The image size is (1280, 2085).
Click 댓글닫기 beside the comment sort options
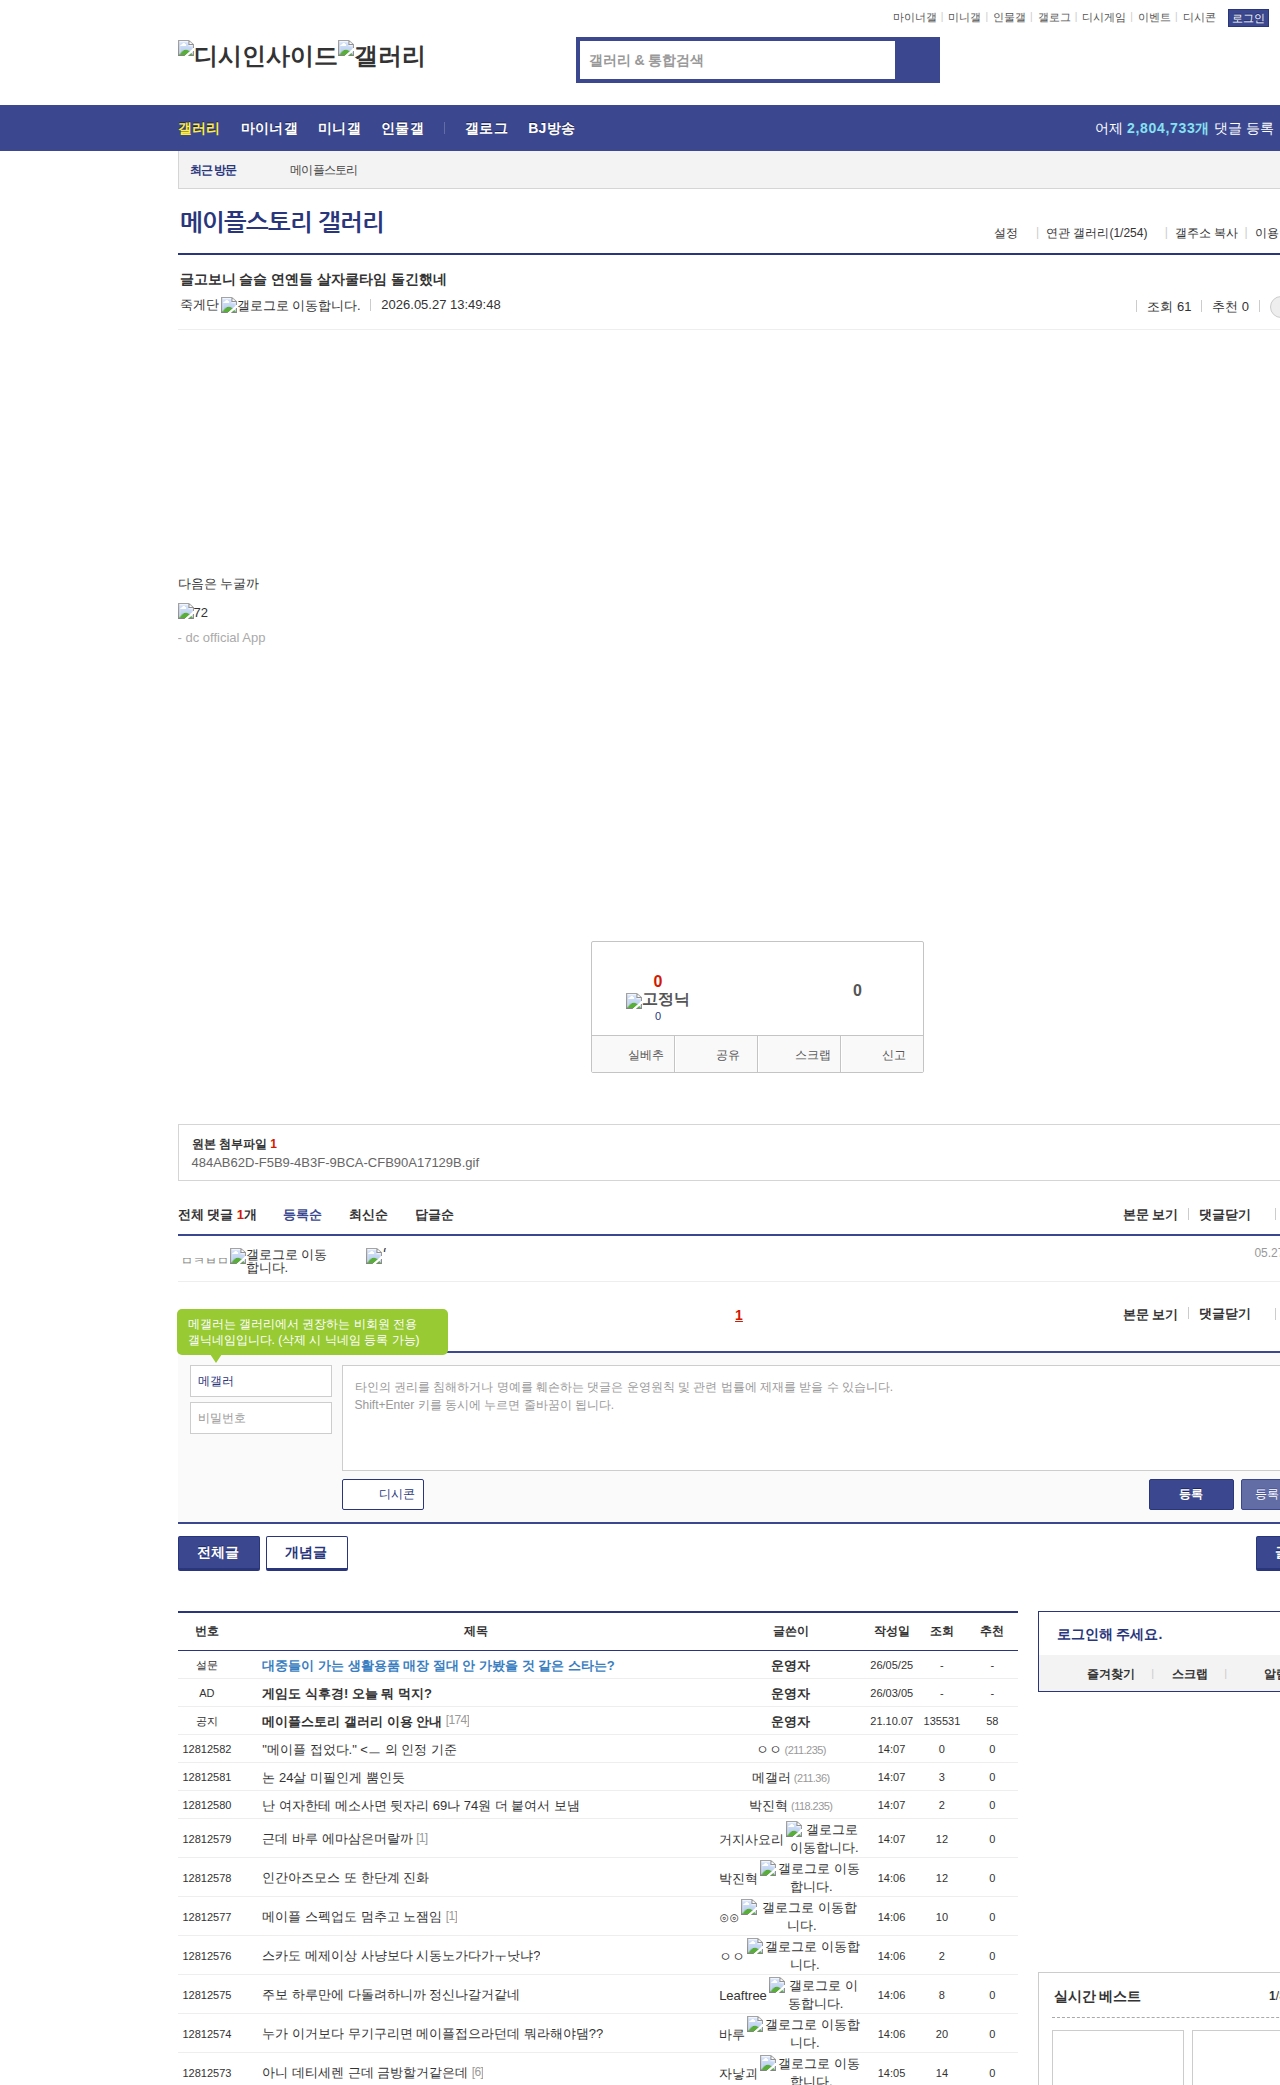[1224, 1214]
